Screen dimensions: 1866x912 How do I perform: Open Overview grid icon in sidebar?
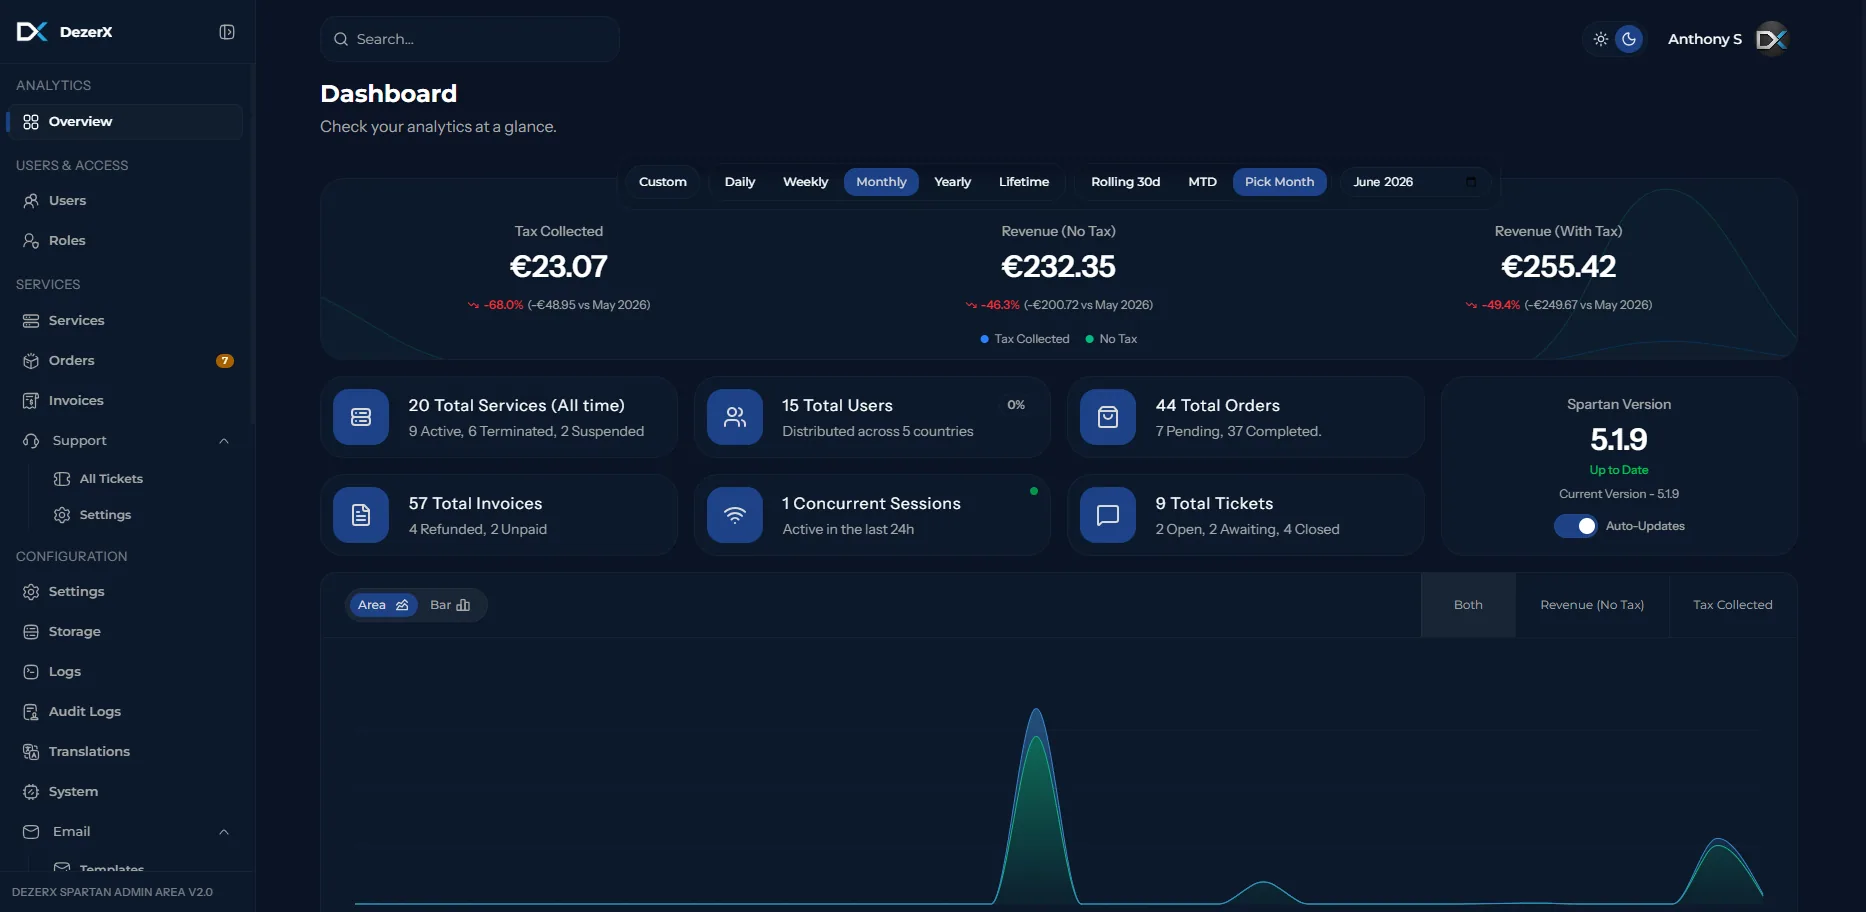[x=31, y=122]
